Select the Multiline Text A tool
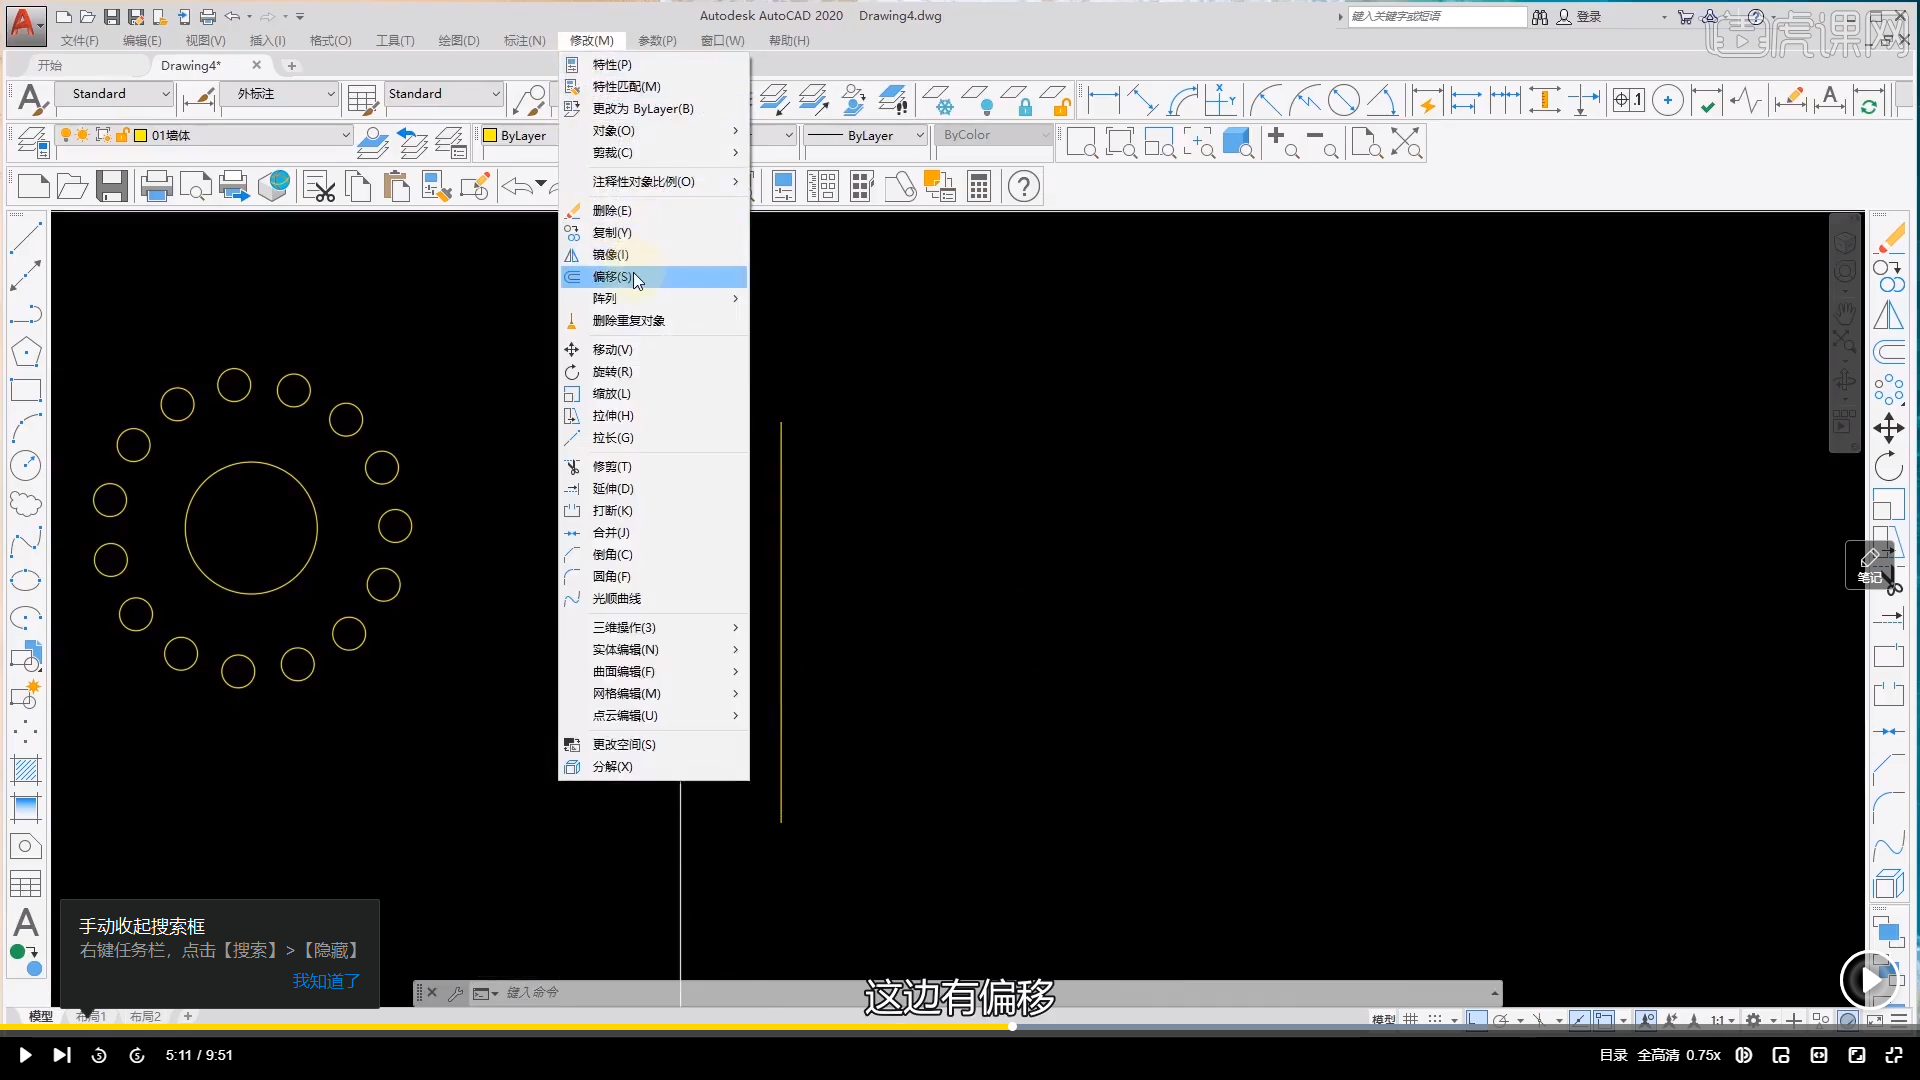This screenshot has width=1920, height=1080. click(x=26, y=922)
